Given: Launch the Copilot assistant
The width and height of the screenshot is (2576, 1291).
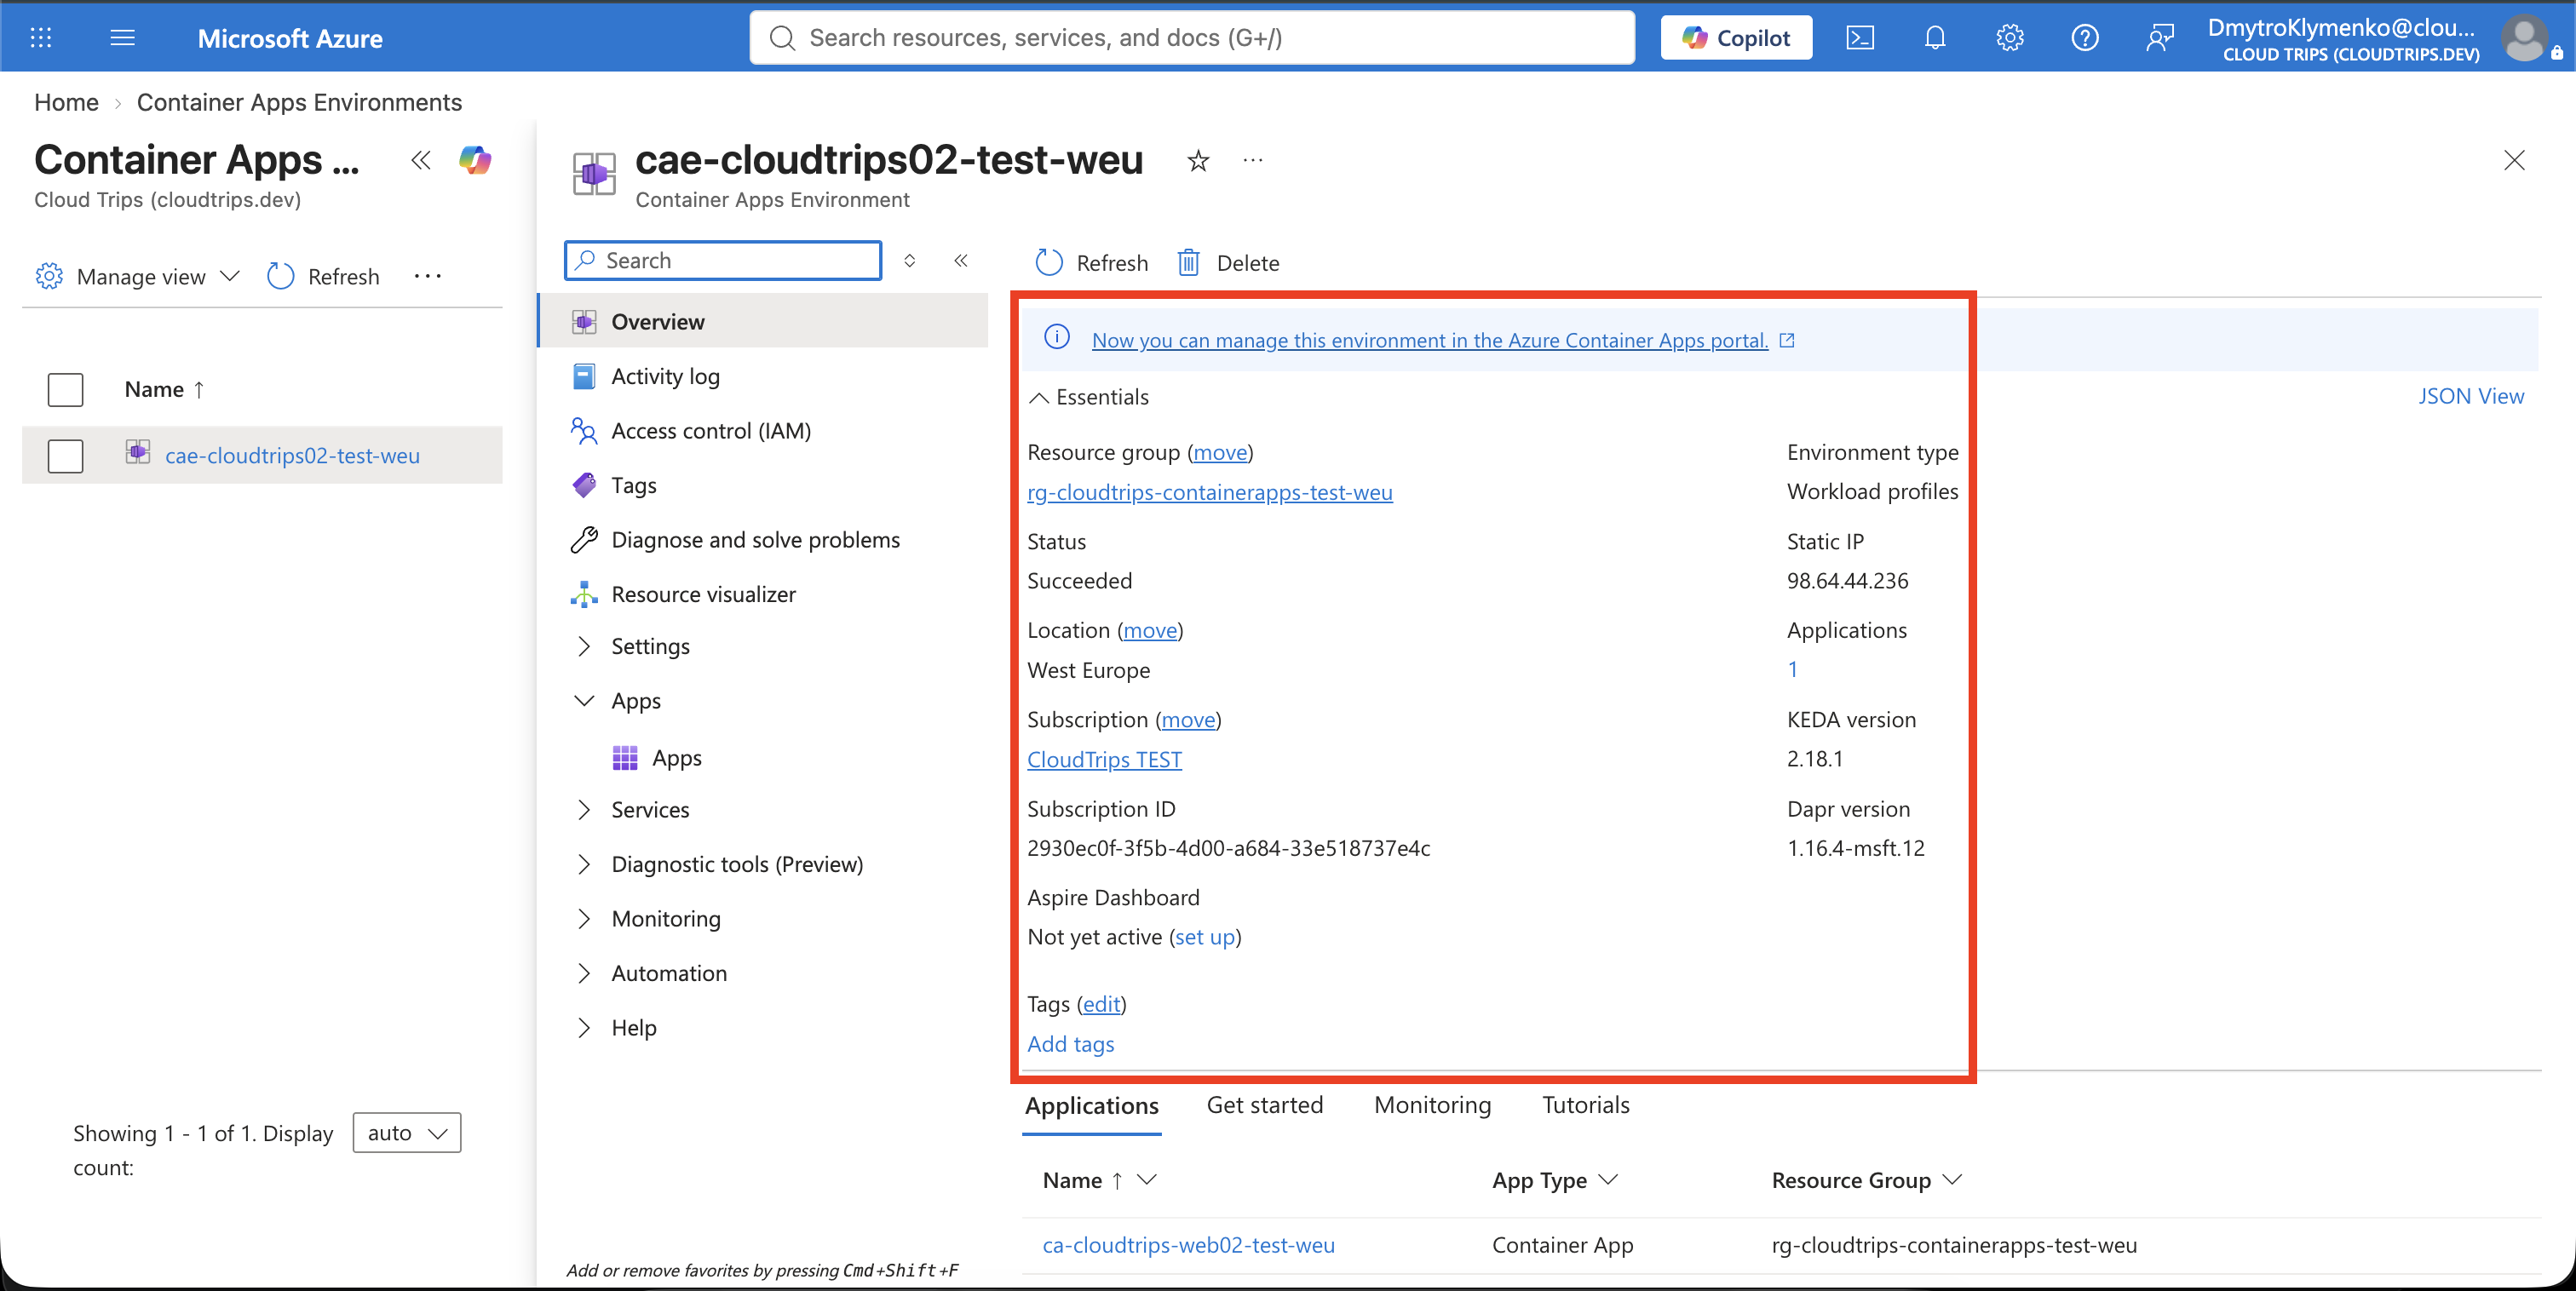Looking at the screenshot, I should (1736, 38).
